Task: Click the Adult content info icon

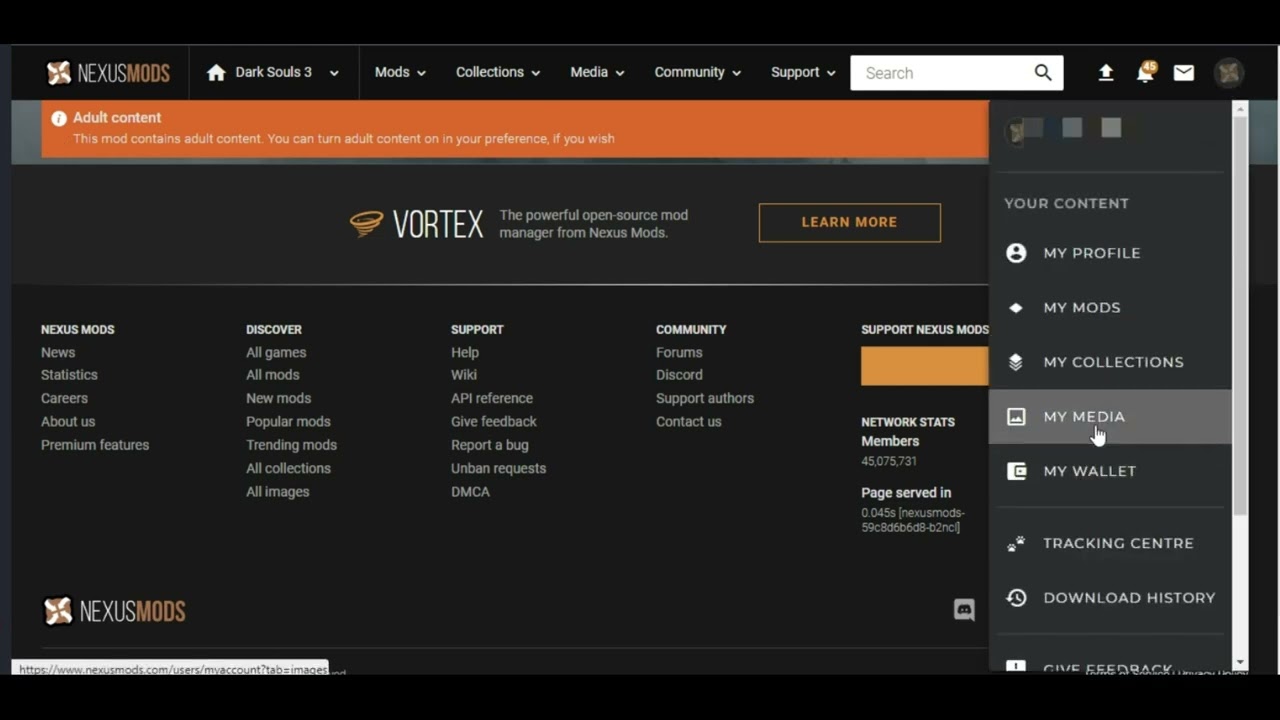Action: pos(59,118)
